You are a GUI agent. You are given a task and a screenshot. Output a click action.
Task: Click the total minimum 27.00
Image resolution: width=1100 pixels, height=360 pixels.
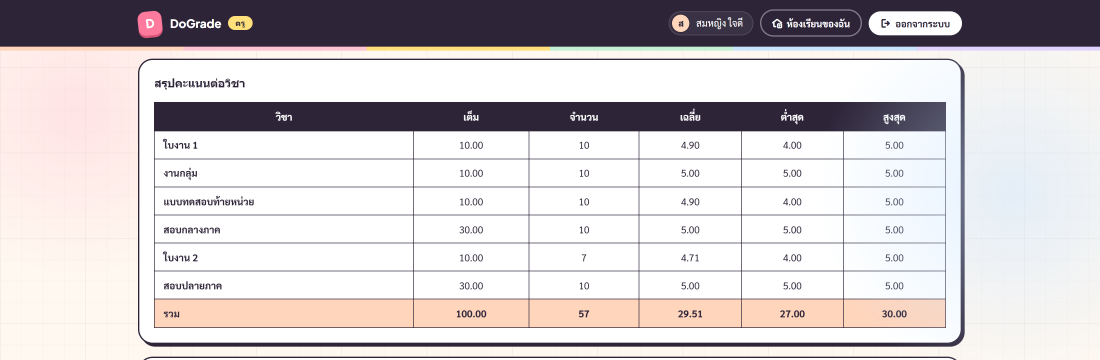pyautogui.click(x=792, y=314)
